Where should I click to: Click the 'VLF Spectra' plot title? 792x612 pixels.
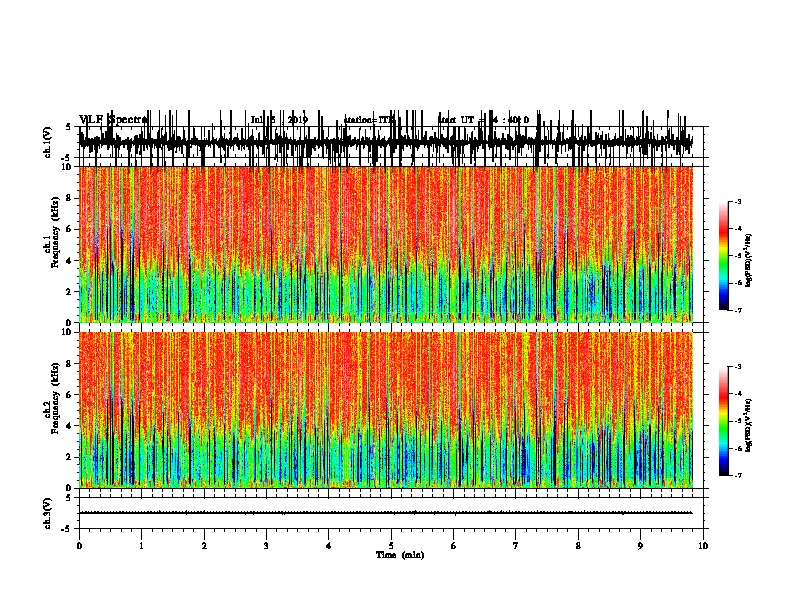(x=113, y=120)
